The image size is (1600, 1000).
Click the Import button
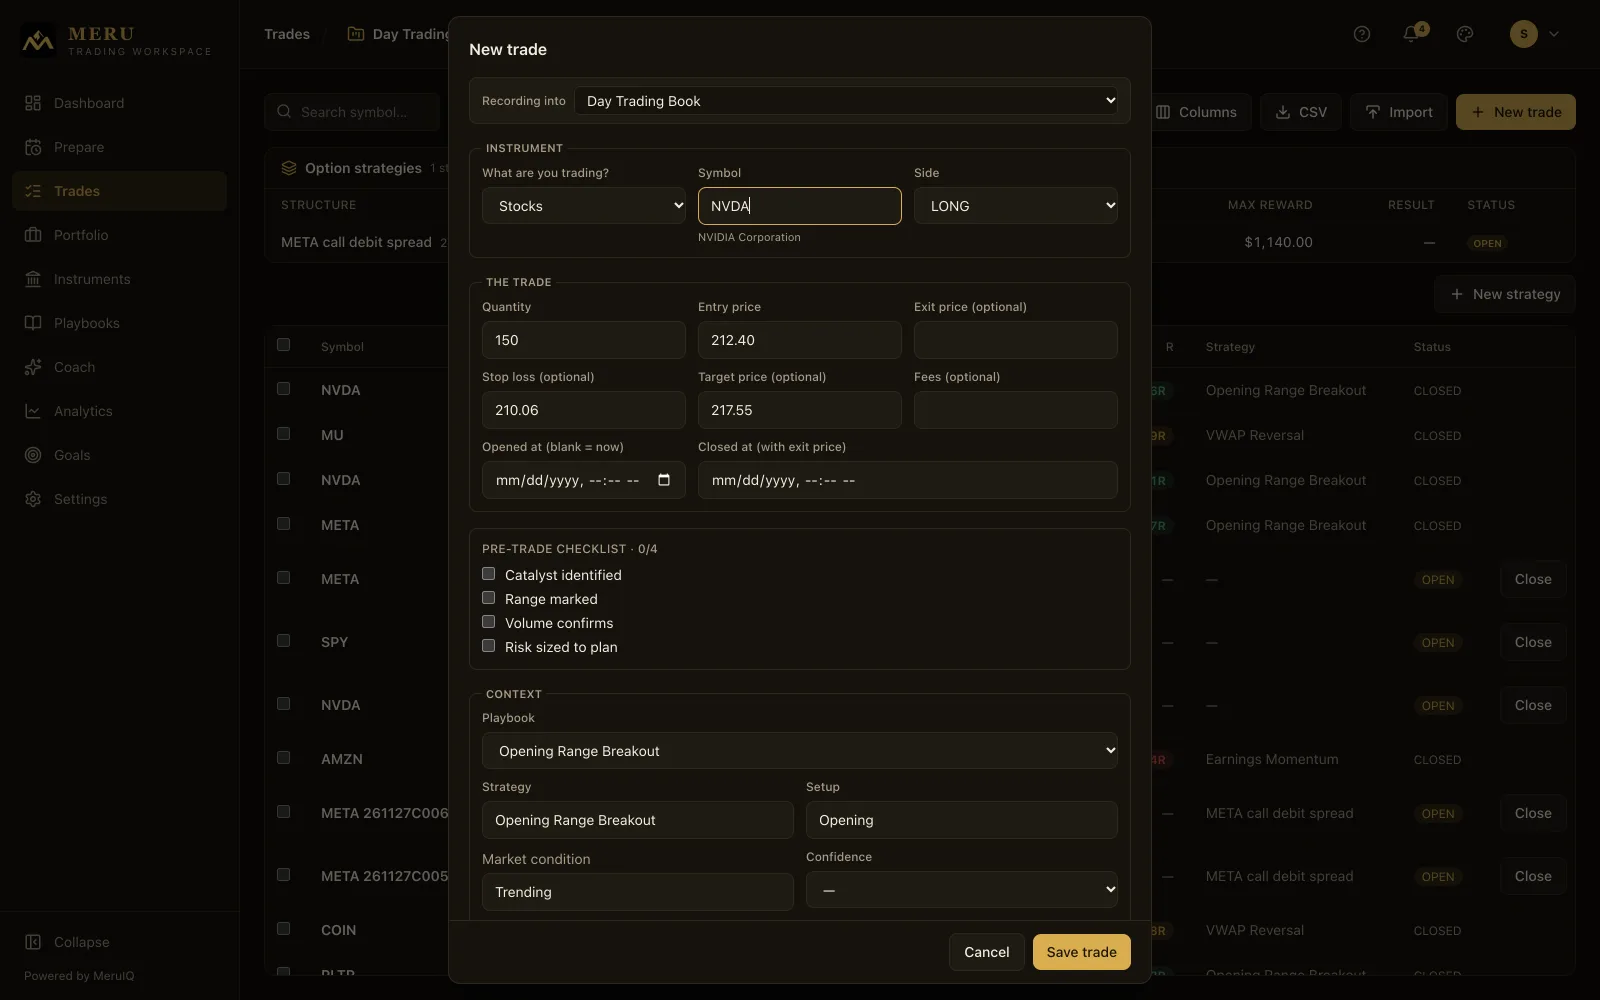pyautogui.click(x=1399, y=112)
